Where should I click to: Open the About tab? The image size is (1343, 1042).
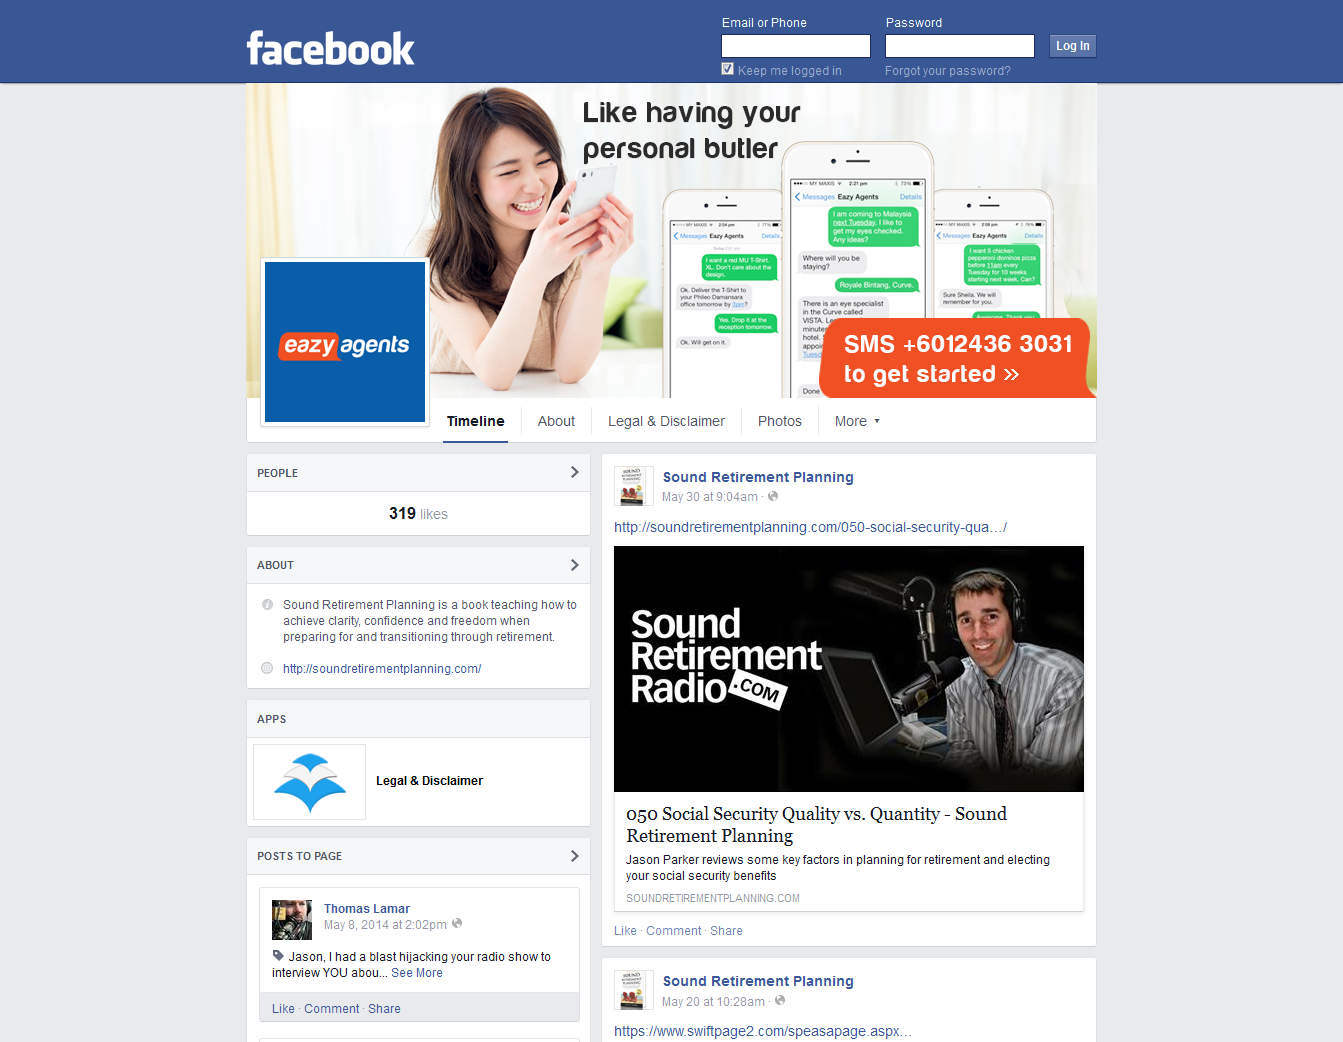[x=556, y=421]
